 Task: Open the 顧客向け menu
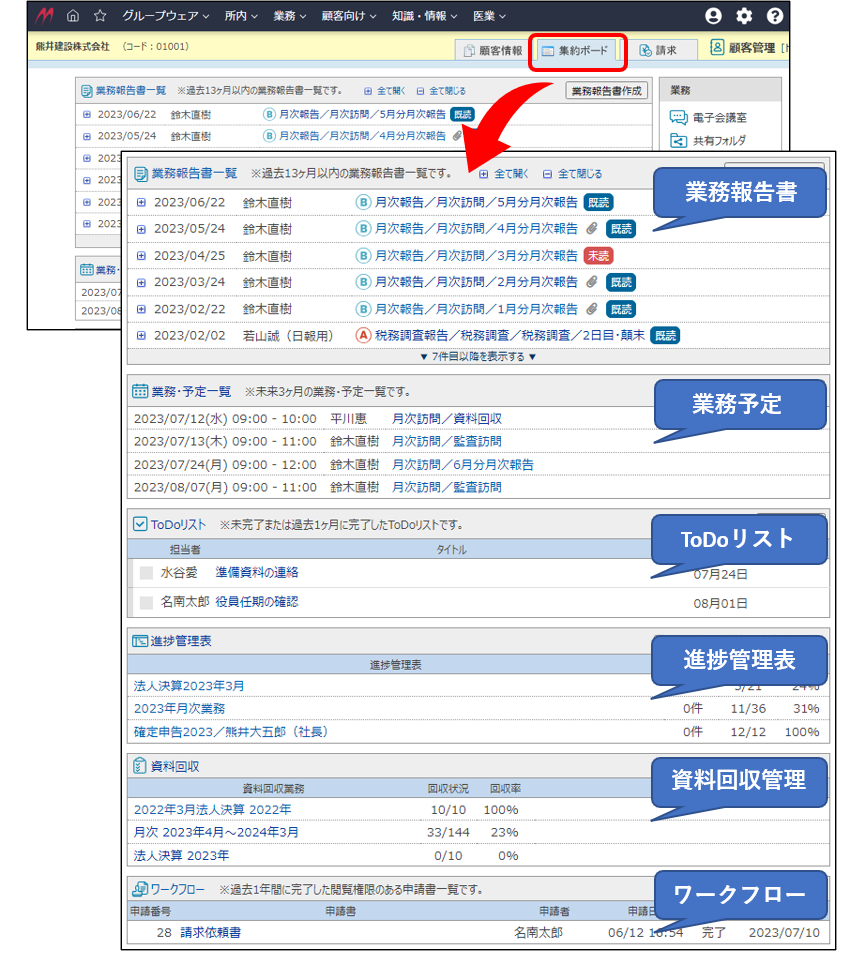(350, 16)
